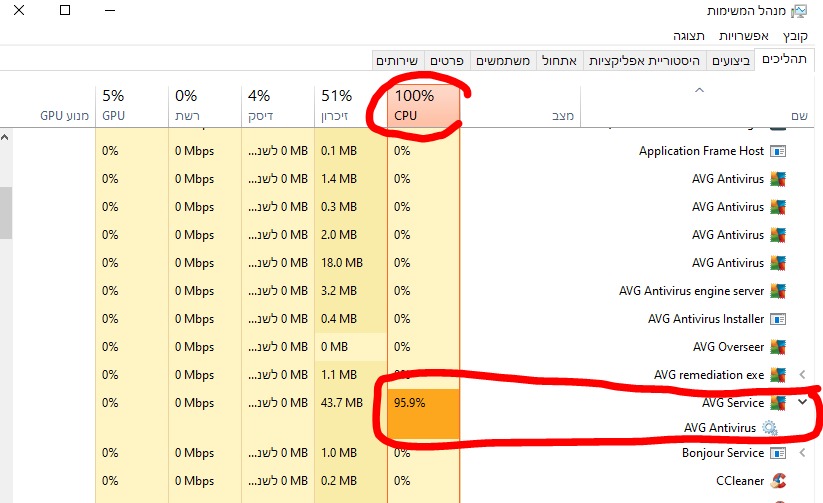Select the CCleaner name text
Viewport: 823px width, 503px height.
[740, 480]
